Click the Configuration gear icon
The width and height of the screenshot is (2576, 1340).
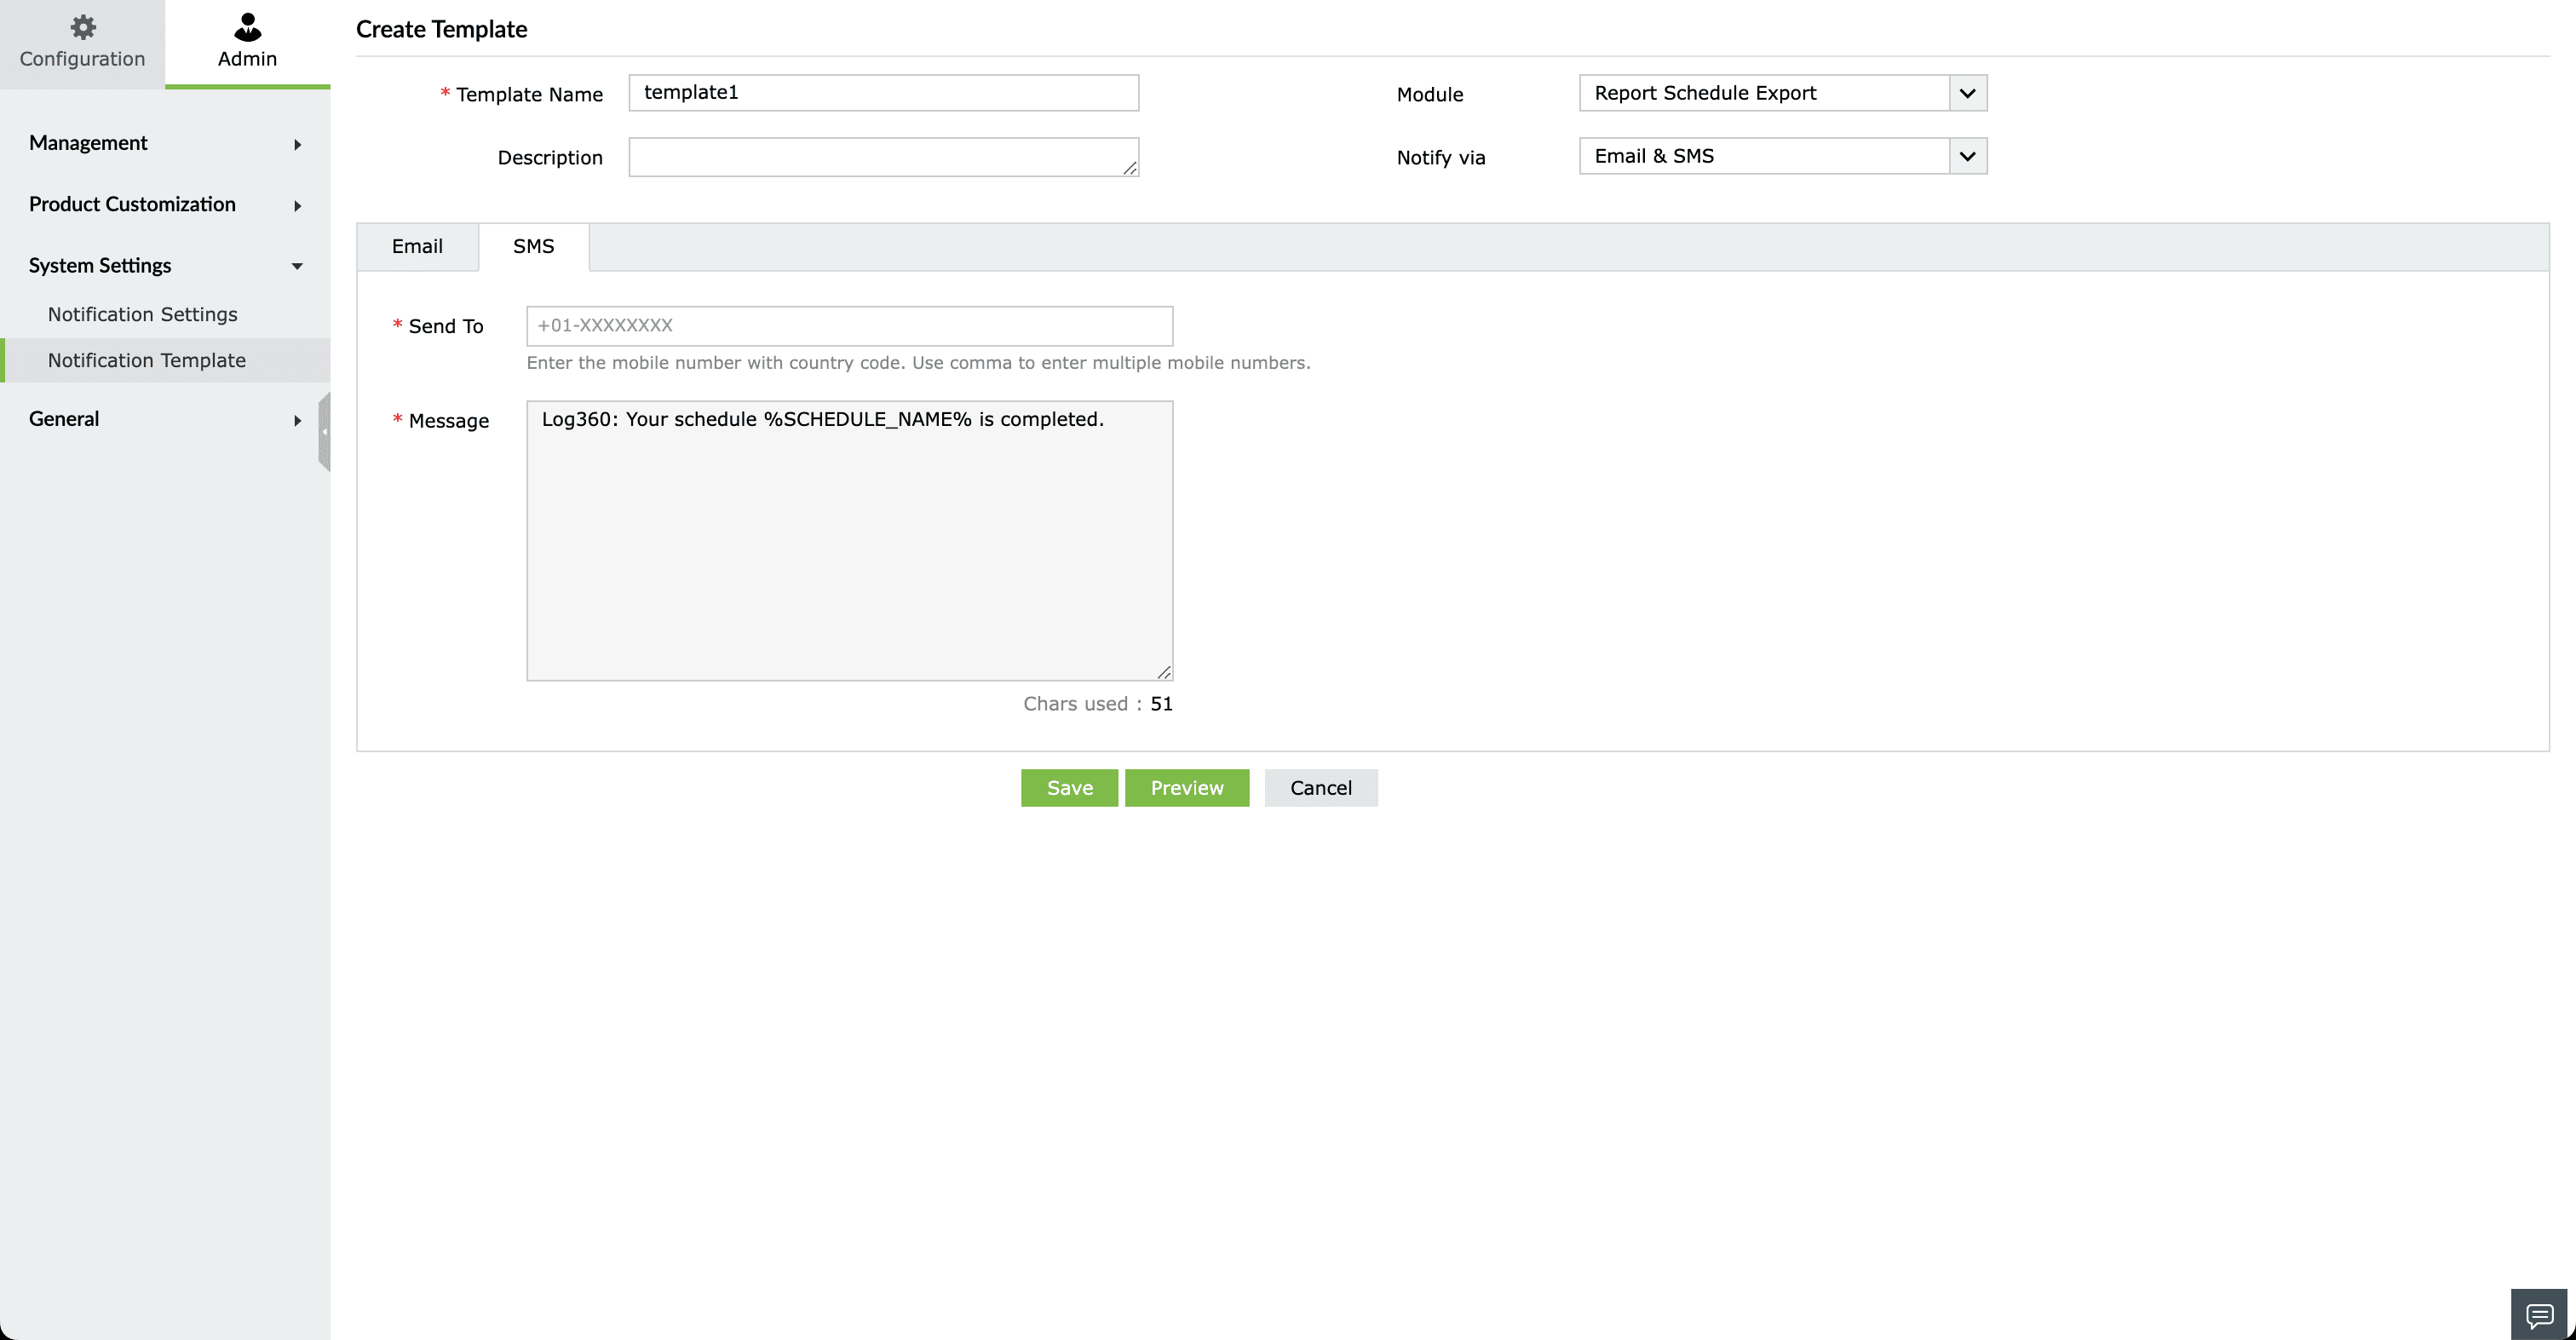(x=83, y=27)
